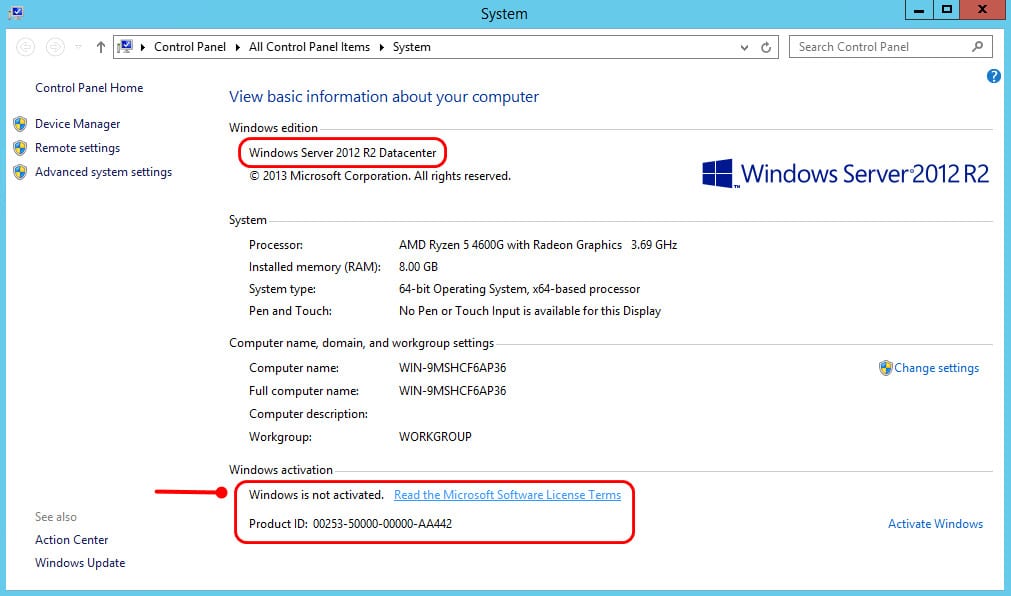Image resolution: width=1011 pixels, height=596 pixels.
Task: Open recent locations dropdown near Forward arrow
Action: [x=78, y=47]
